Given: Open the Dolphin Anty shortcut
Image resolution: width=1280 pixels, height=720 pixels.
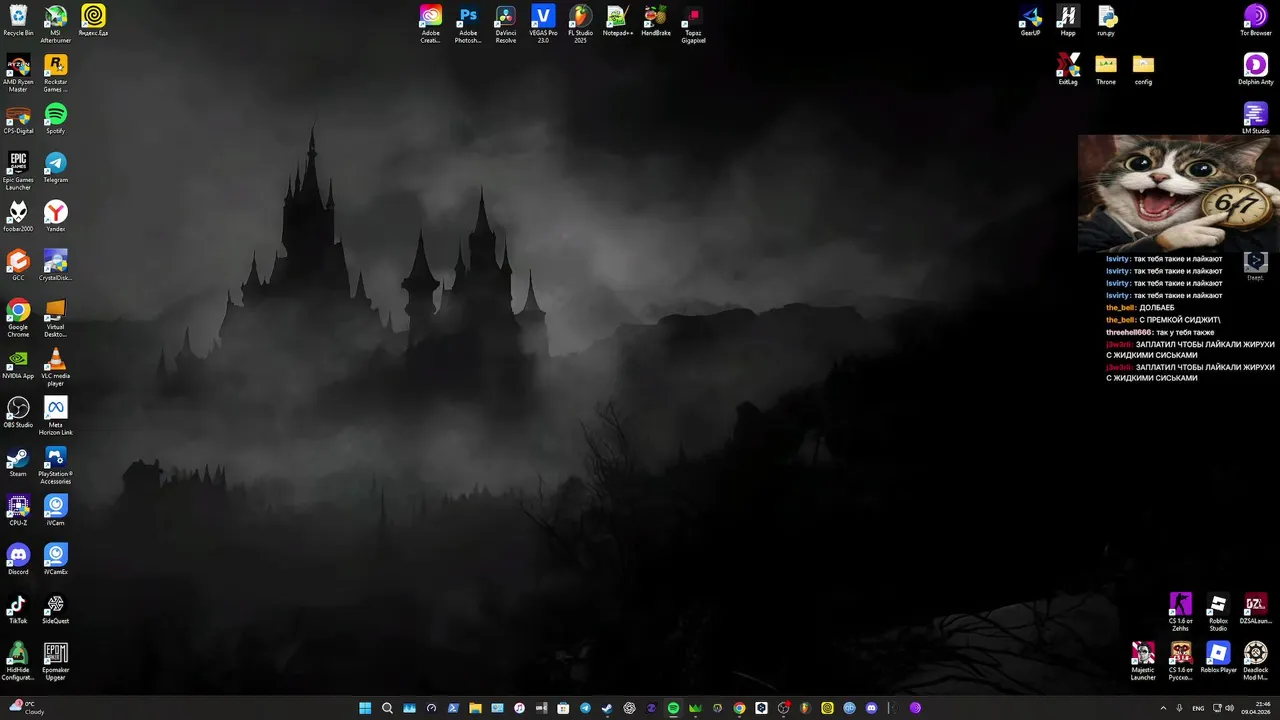Looking at the screenshot, I should point(1256,70).
